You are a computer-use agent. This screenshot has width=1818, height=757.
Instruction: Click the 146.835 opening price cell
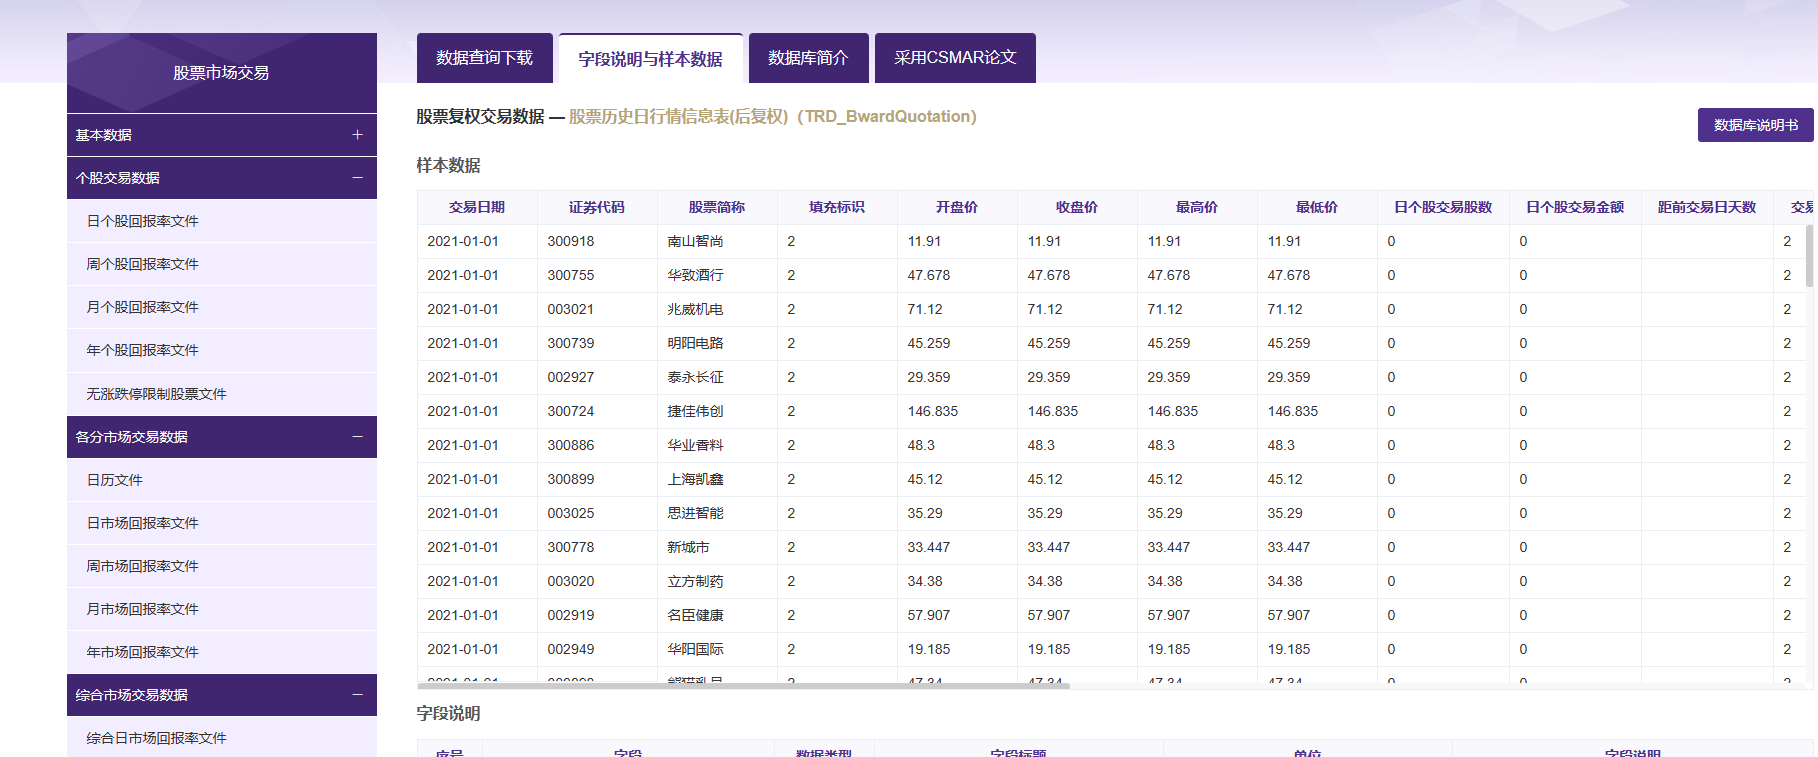[957, 411]
